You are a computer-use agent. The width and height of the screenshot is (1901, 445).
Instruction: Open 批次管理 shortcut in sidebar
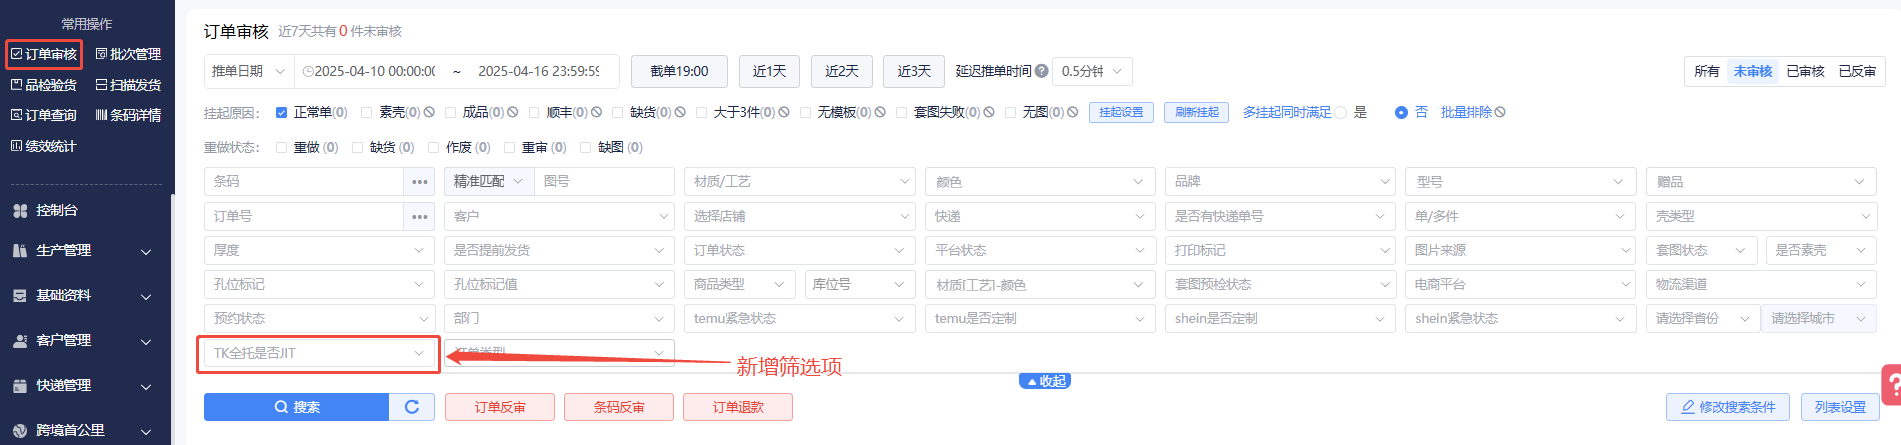[x=128, y=54]
